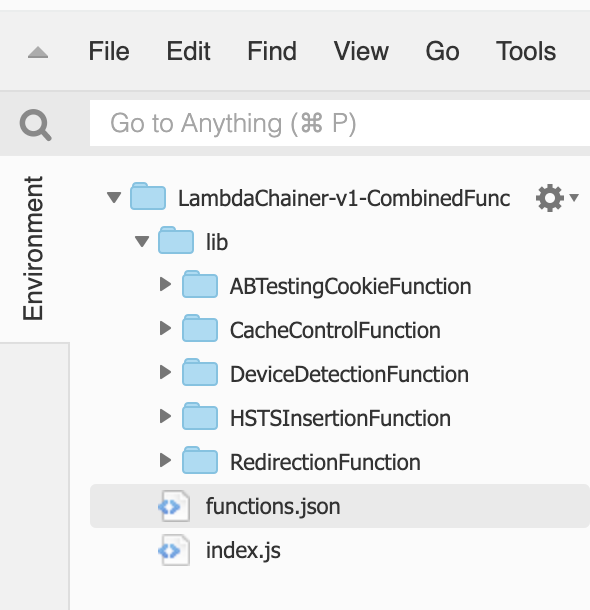
Task: Collapse the lib folder tree arrow
Action: click(x=142, y=241)
